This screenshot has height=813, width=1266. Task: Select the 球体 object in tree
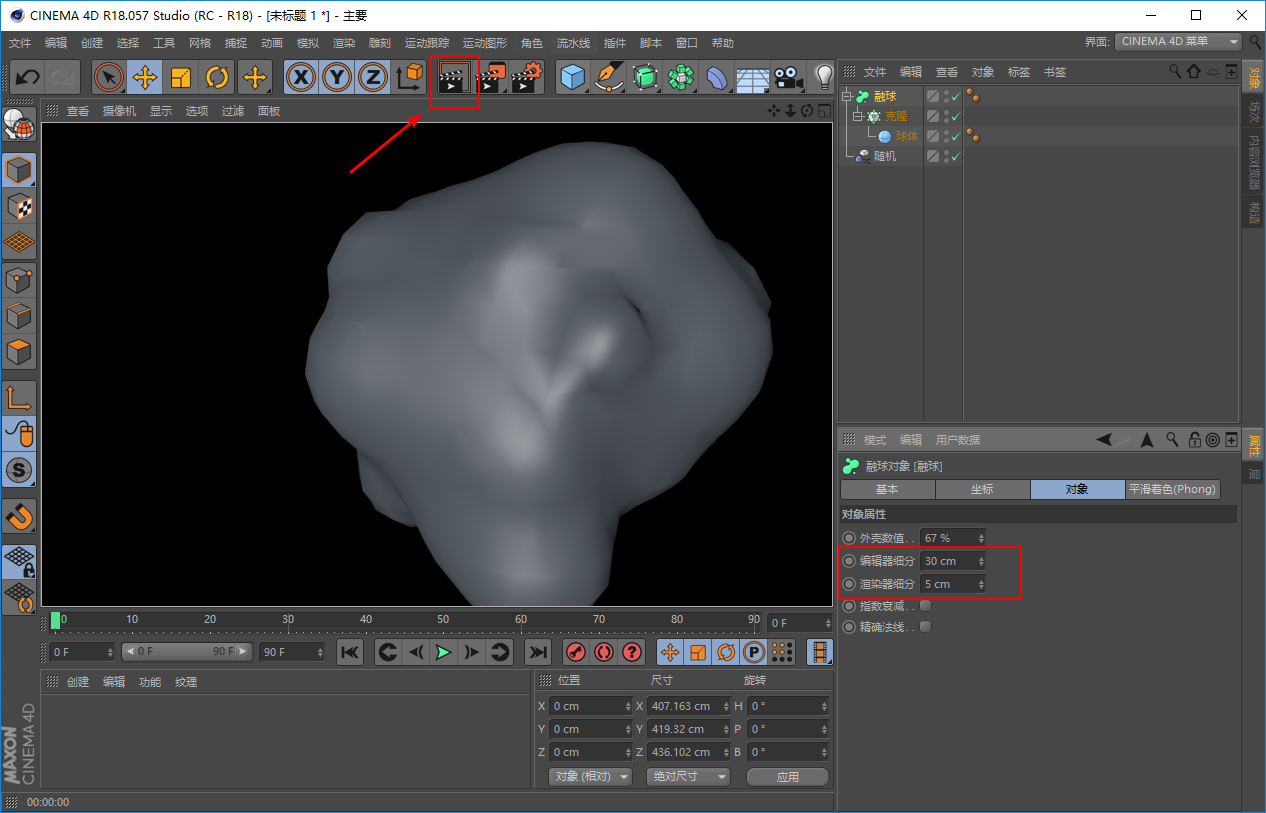907,137
